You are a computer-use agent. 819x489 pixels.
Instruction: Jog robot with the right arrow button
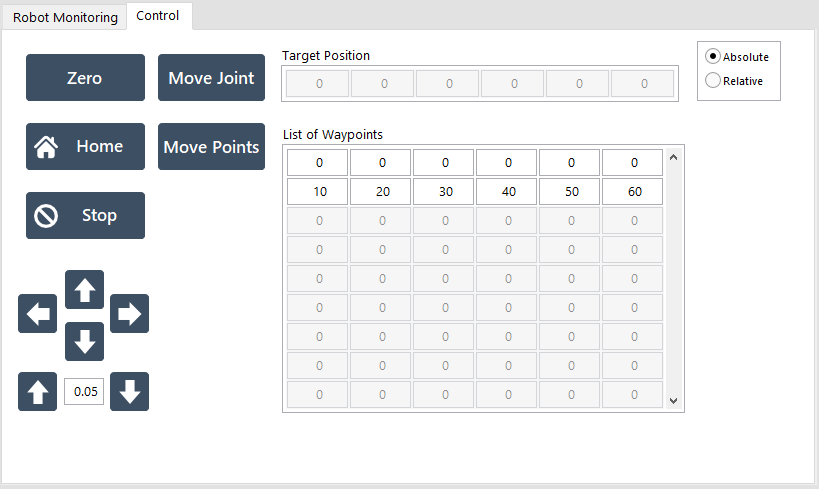tap(130, 313)
